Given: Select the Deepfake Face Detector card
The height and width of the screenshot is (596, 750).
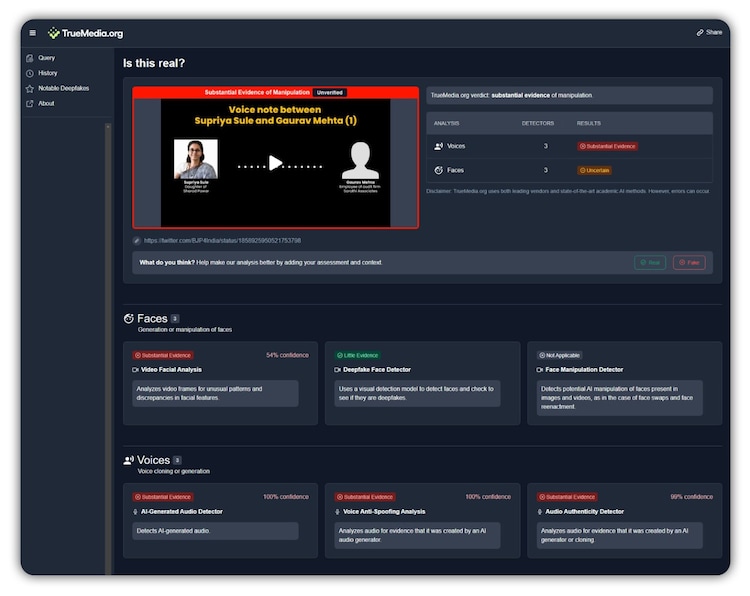Looking at the screenshot, I should (421, 383).
